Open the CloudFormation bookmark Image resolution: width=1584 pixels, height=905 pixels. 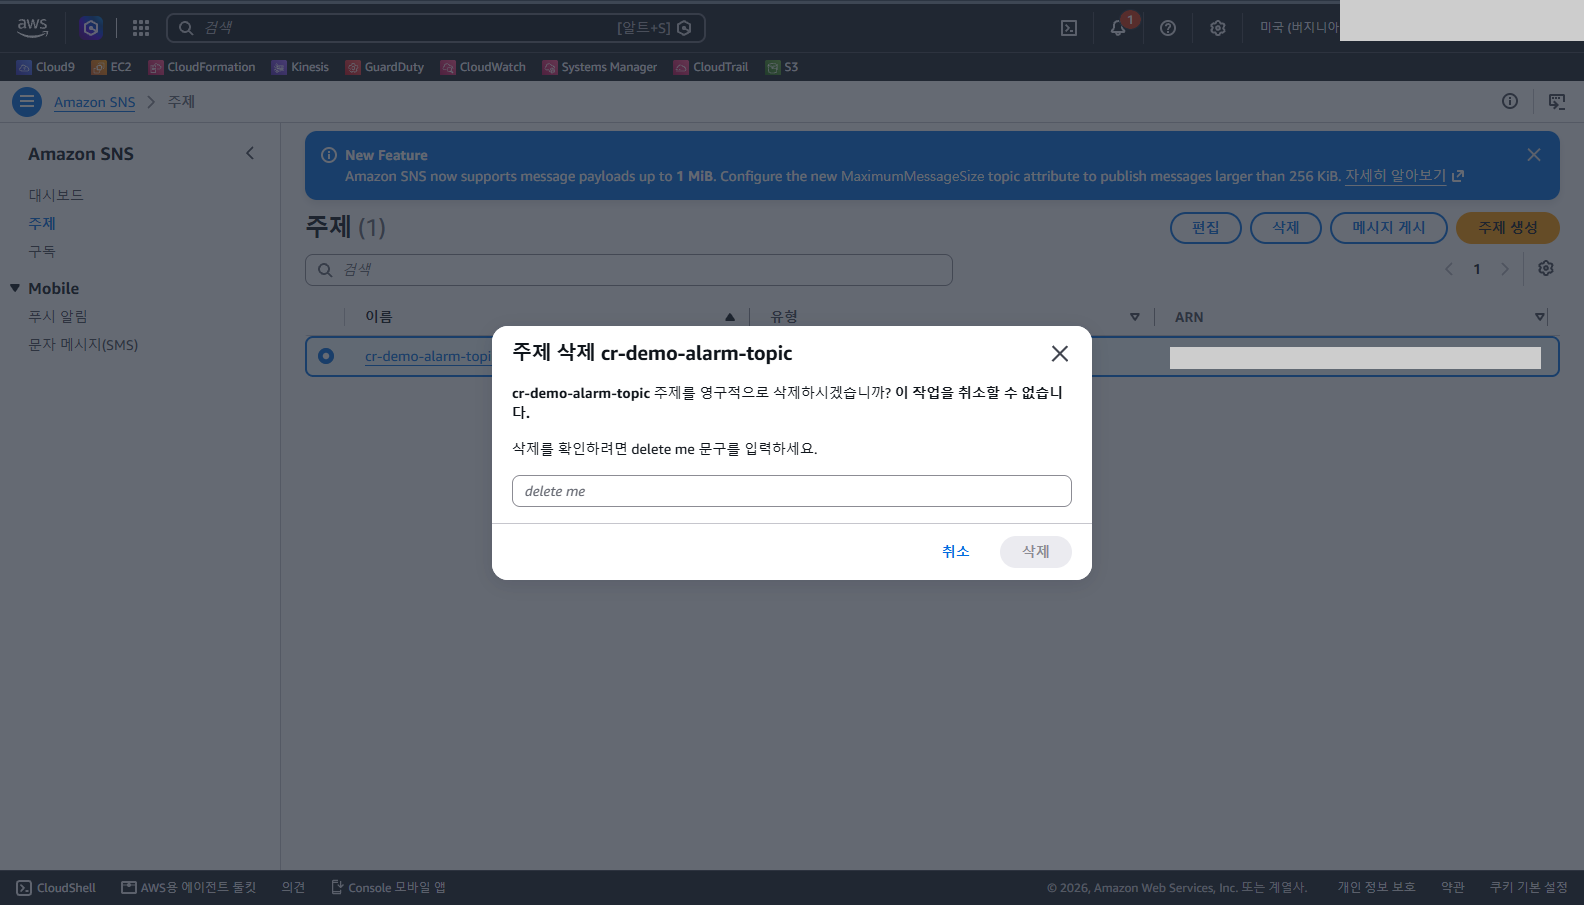pos(202,67)
